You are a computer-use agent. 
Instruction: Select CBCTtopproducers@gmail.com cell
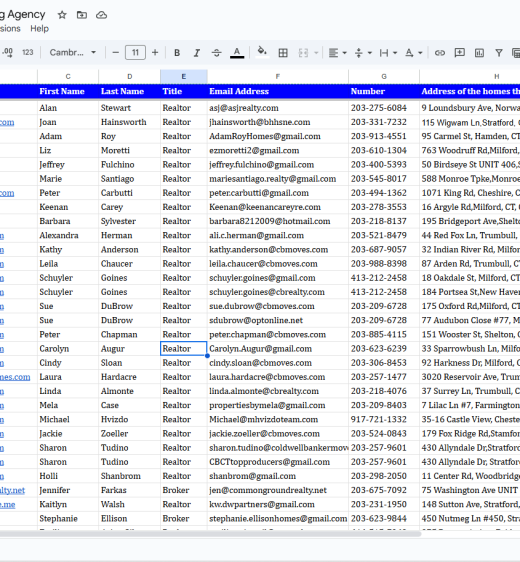(x=278, y=462)
